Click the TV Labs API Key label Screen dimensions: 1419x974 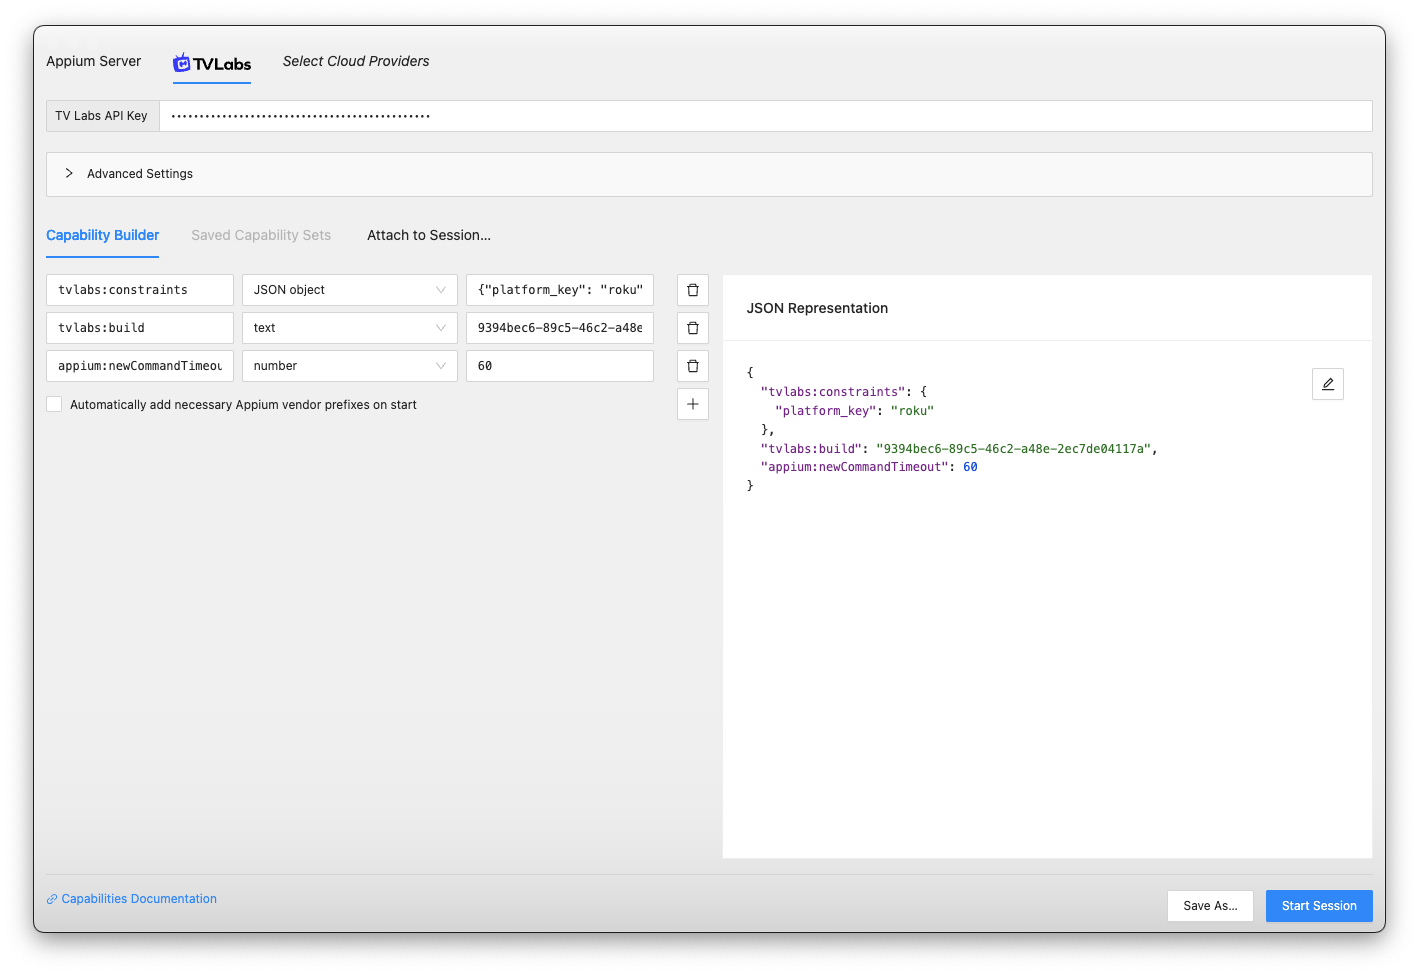click(x=102, y=116)
